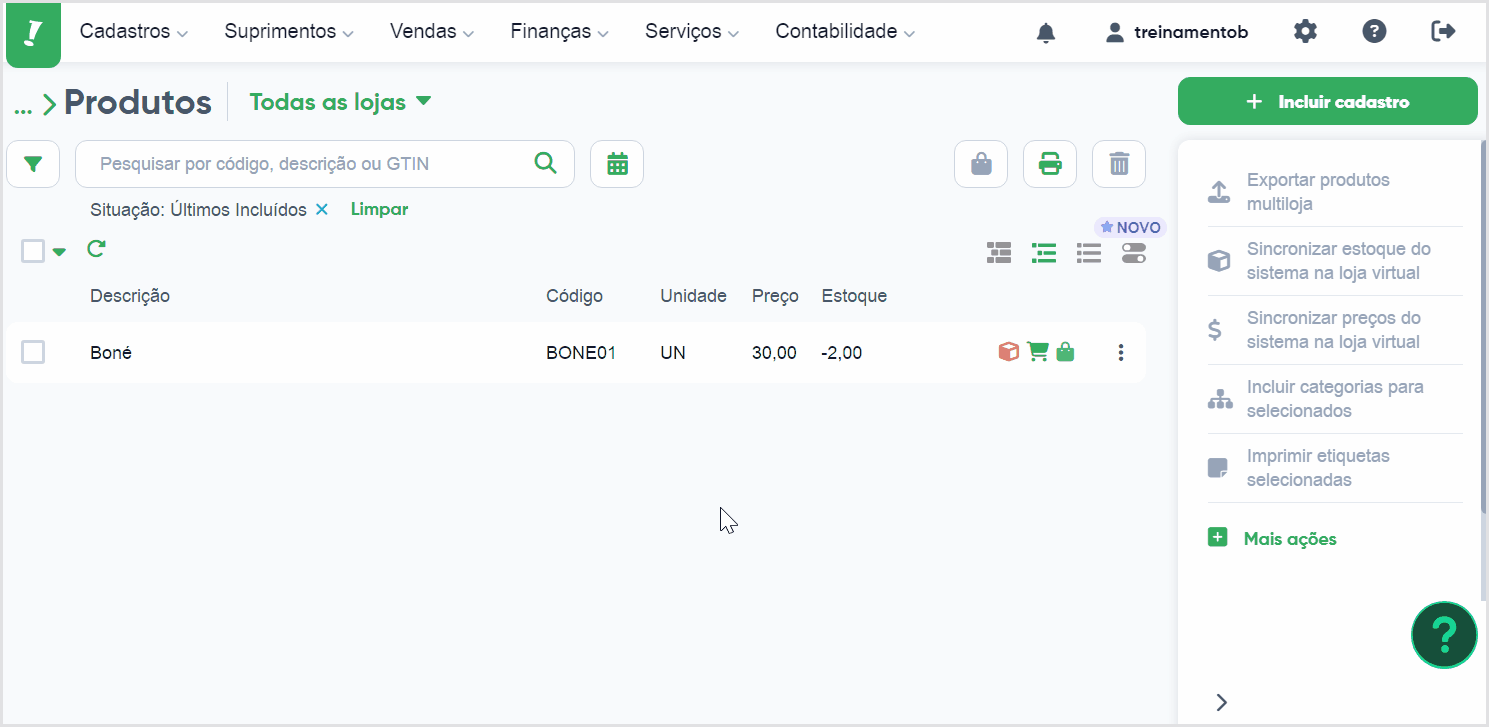Open the three-dot menu for Boné

click(1121, 352)
